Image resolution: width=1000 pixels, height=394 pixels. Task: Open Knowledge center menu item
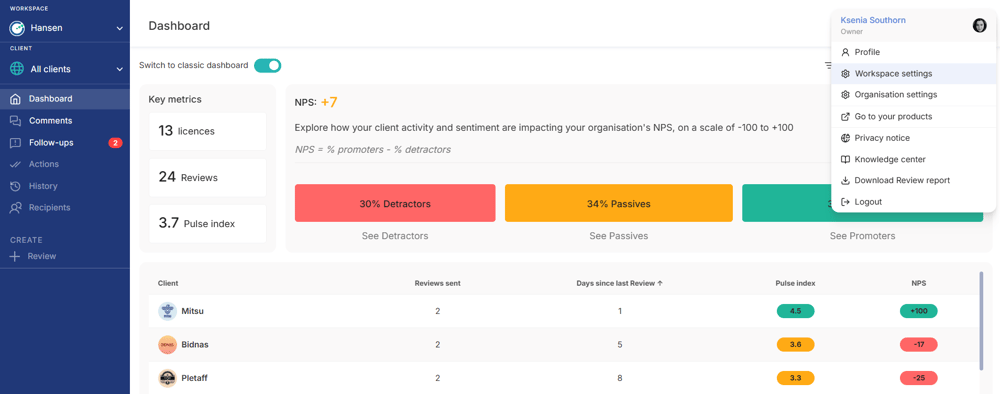(x=913, y=159)
